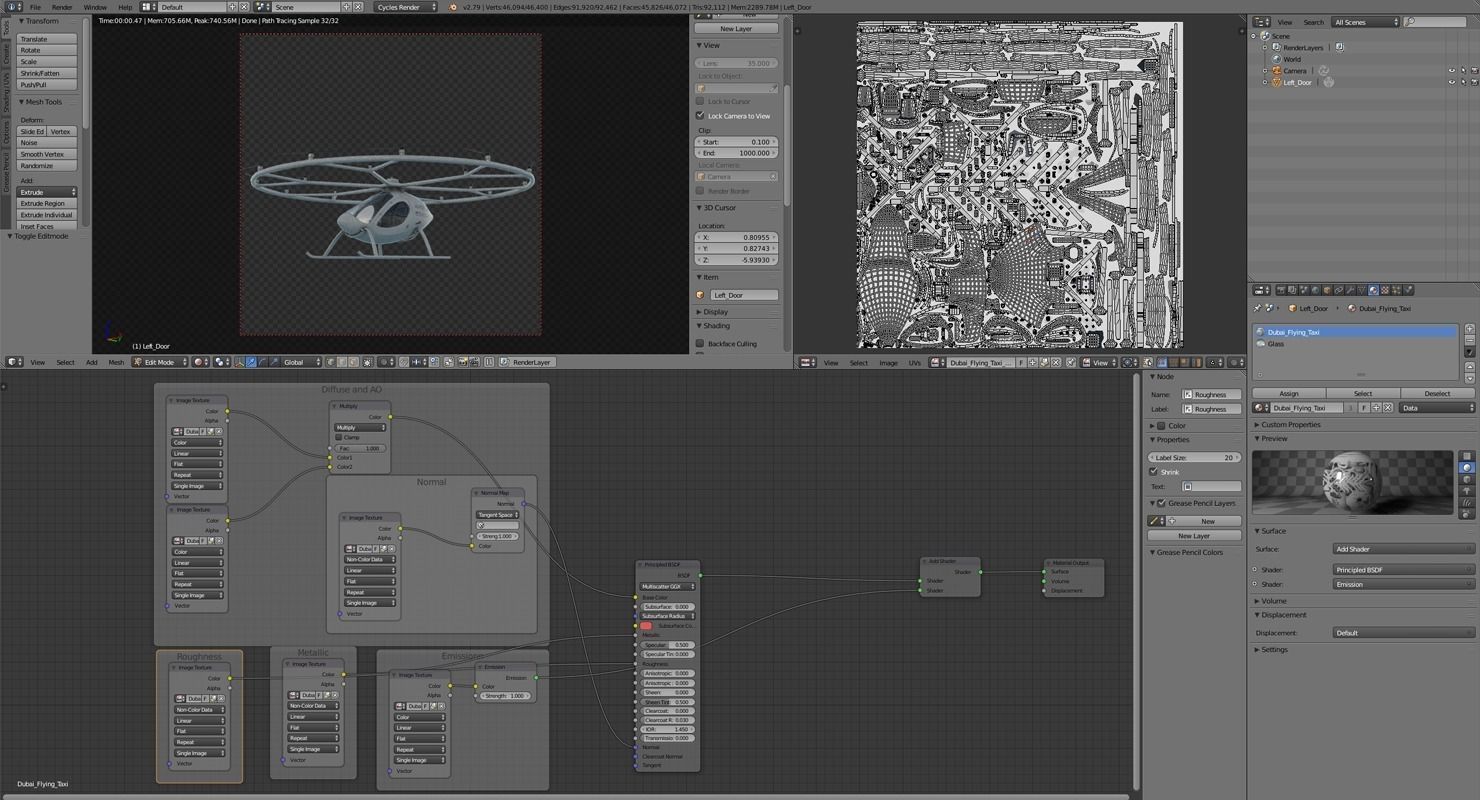
Task: Click the Extrude Region button
Action: point(47,203)
